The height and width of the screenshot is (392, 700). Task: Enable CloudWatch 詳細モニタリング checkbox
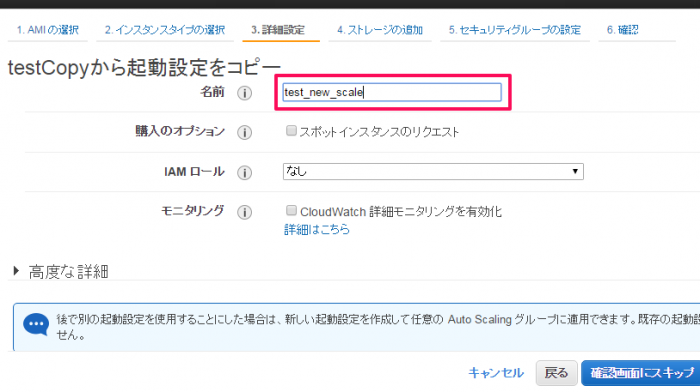(291, 210)
